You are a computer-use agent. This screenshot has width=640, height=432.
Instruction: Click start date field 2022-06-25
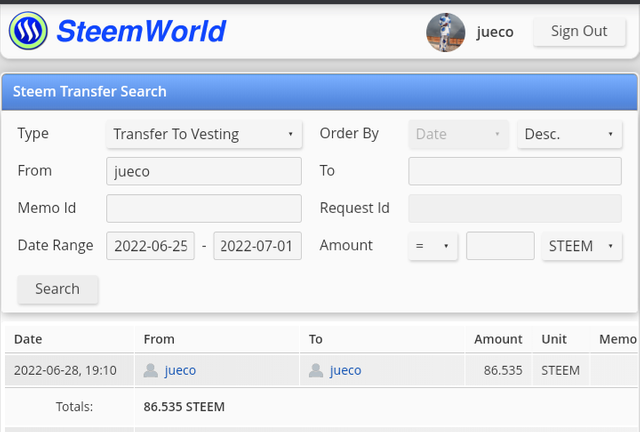pyautogui.click(x=150, y=246)
